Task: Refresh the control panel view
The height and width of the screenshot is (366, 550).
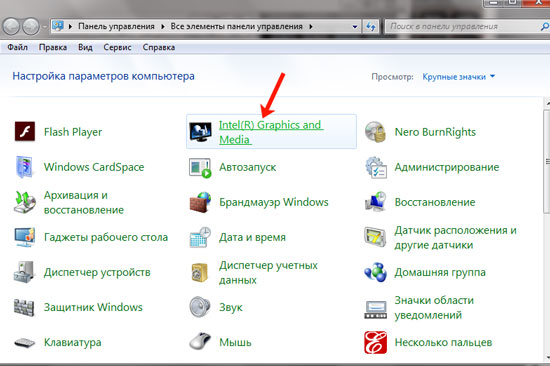Action: tap(371, 26)
